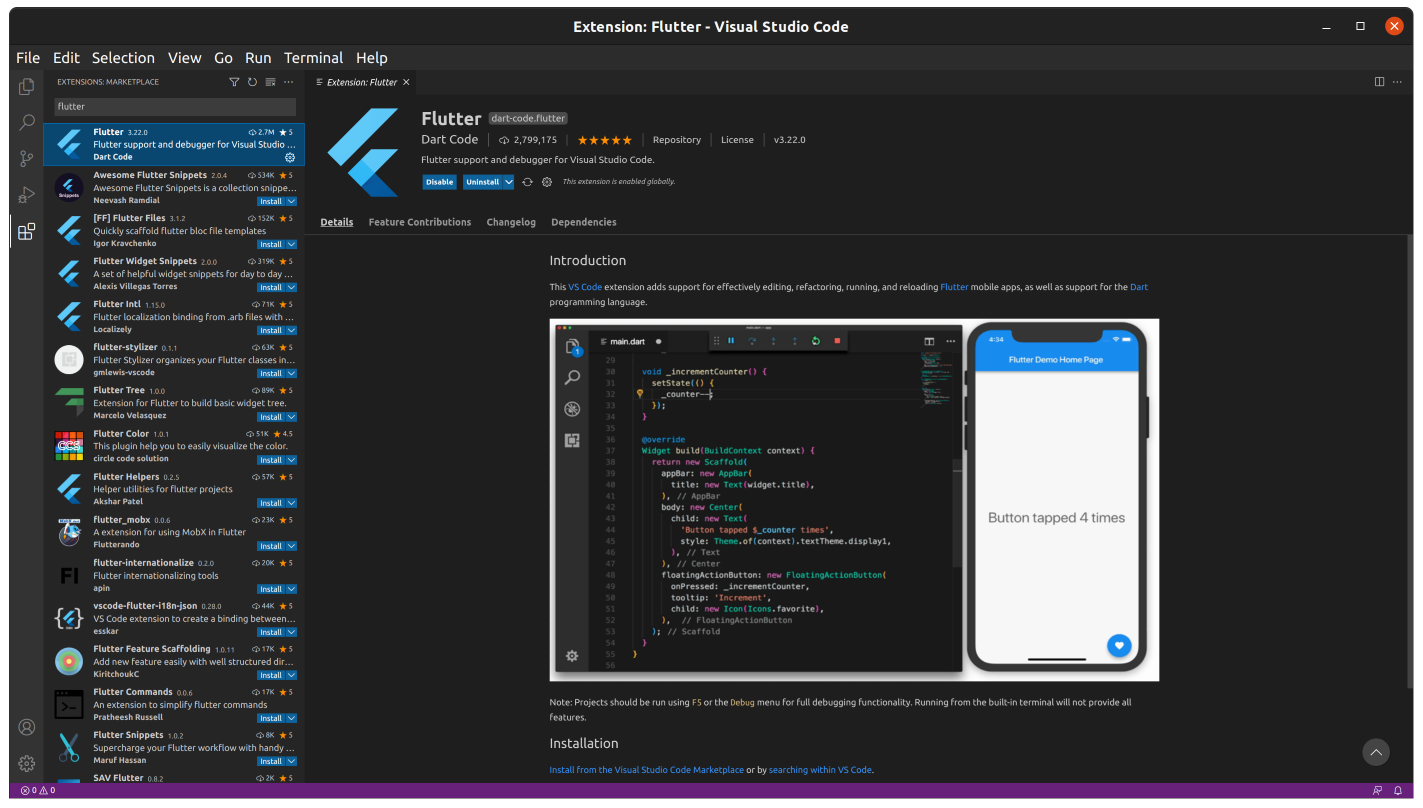The width and height of the screenshot is (1423, 808).
Task: Click the Flutter Tree extension icon
Action: pos(69,402)
